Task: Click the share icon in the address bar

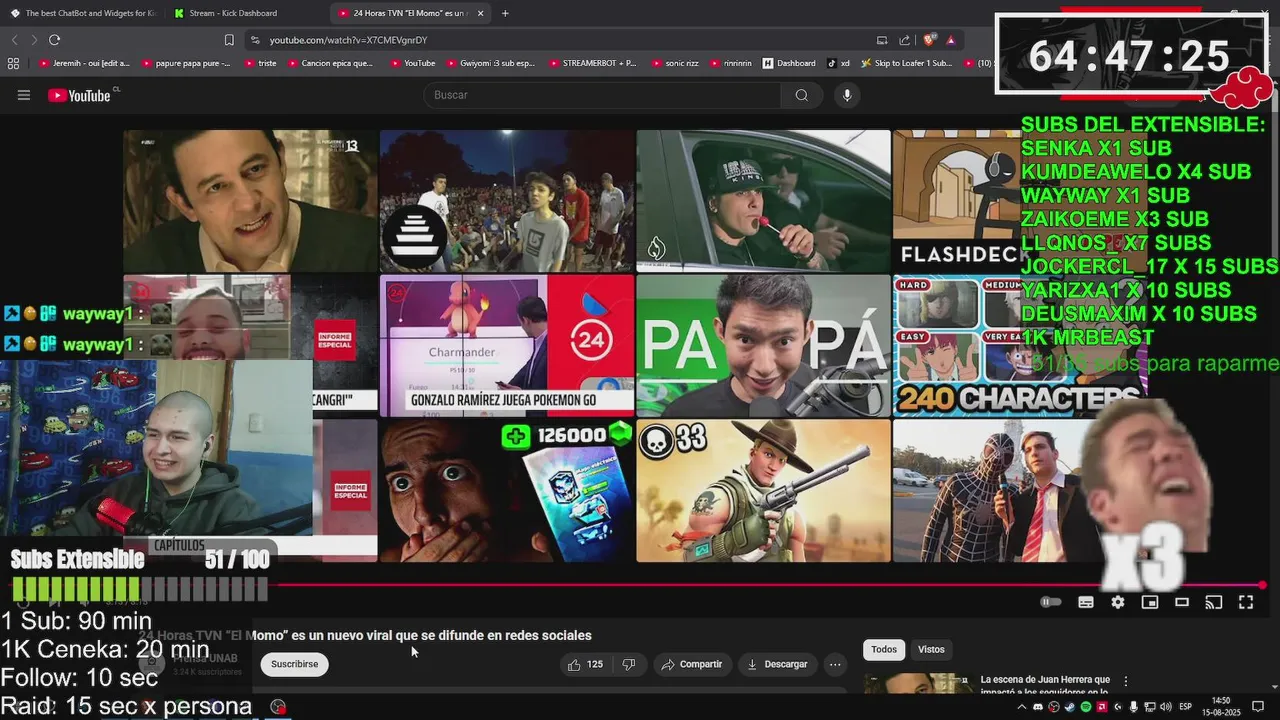Action: 905,40
